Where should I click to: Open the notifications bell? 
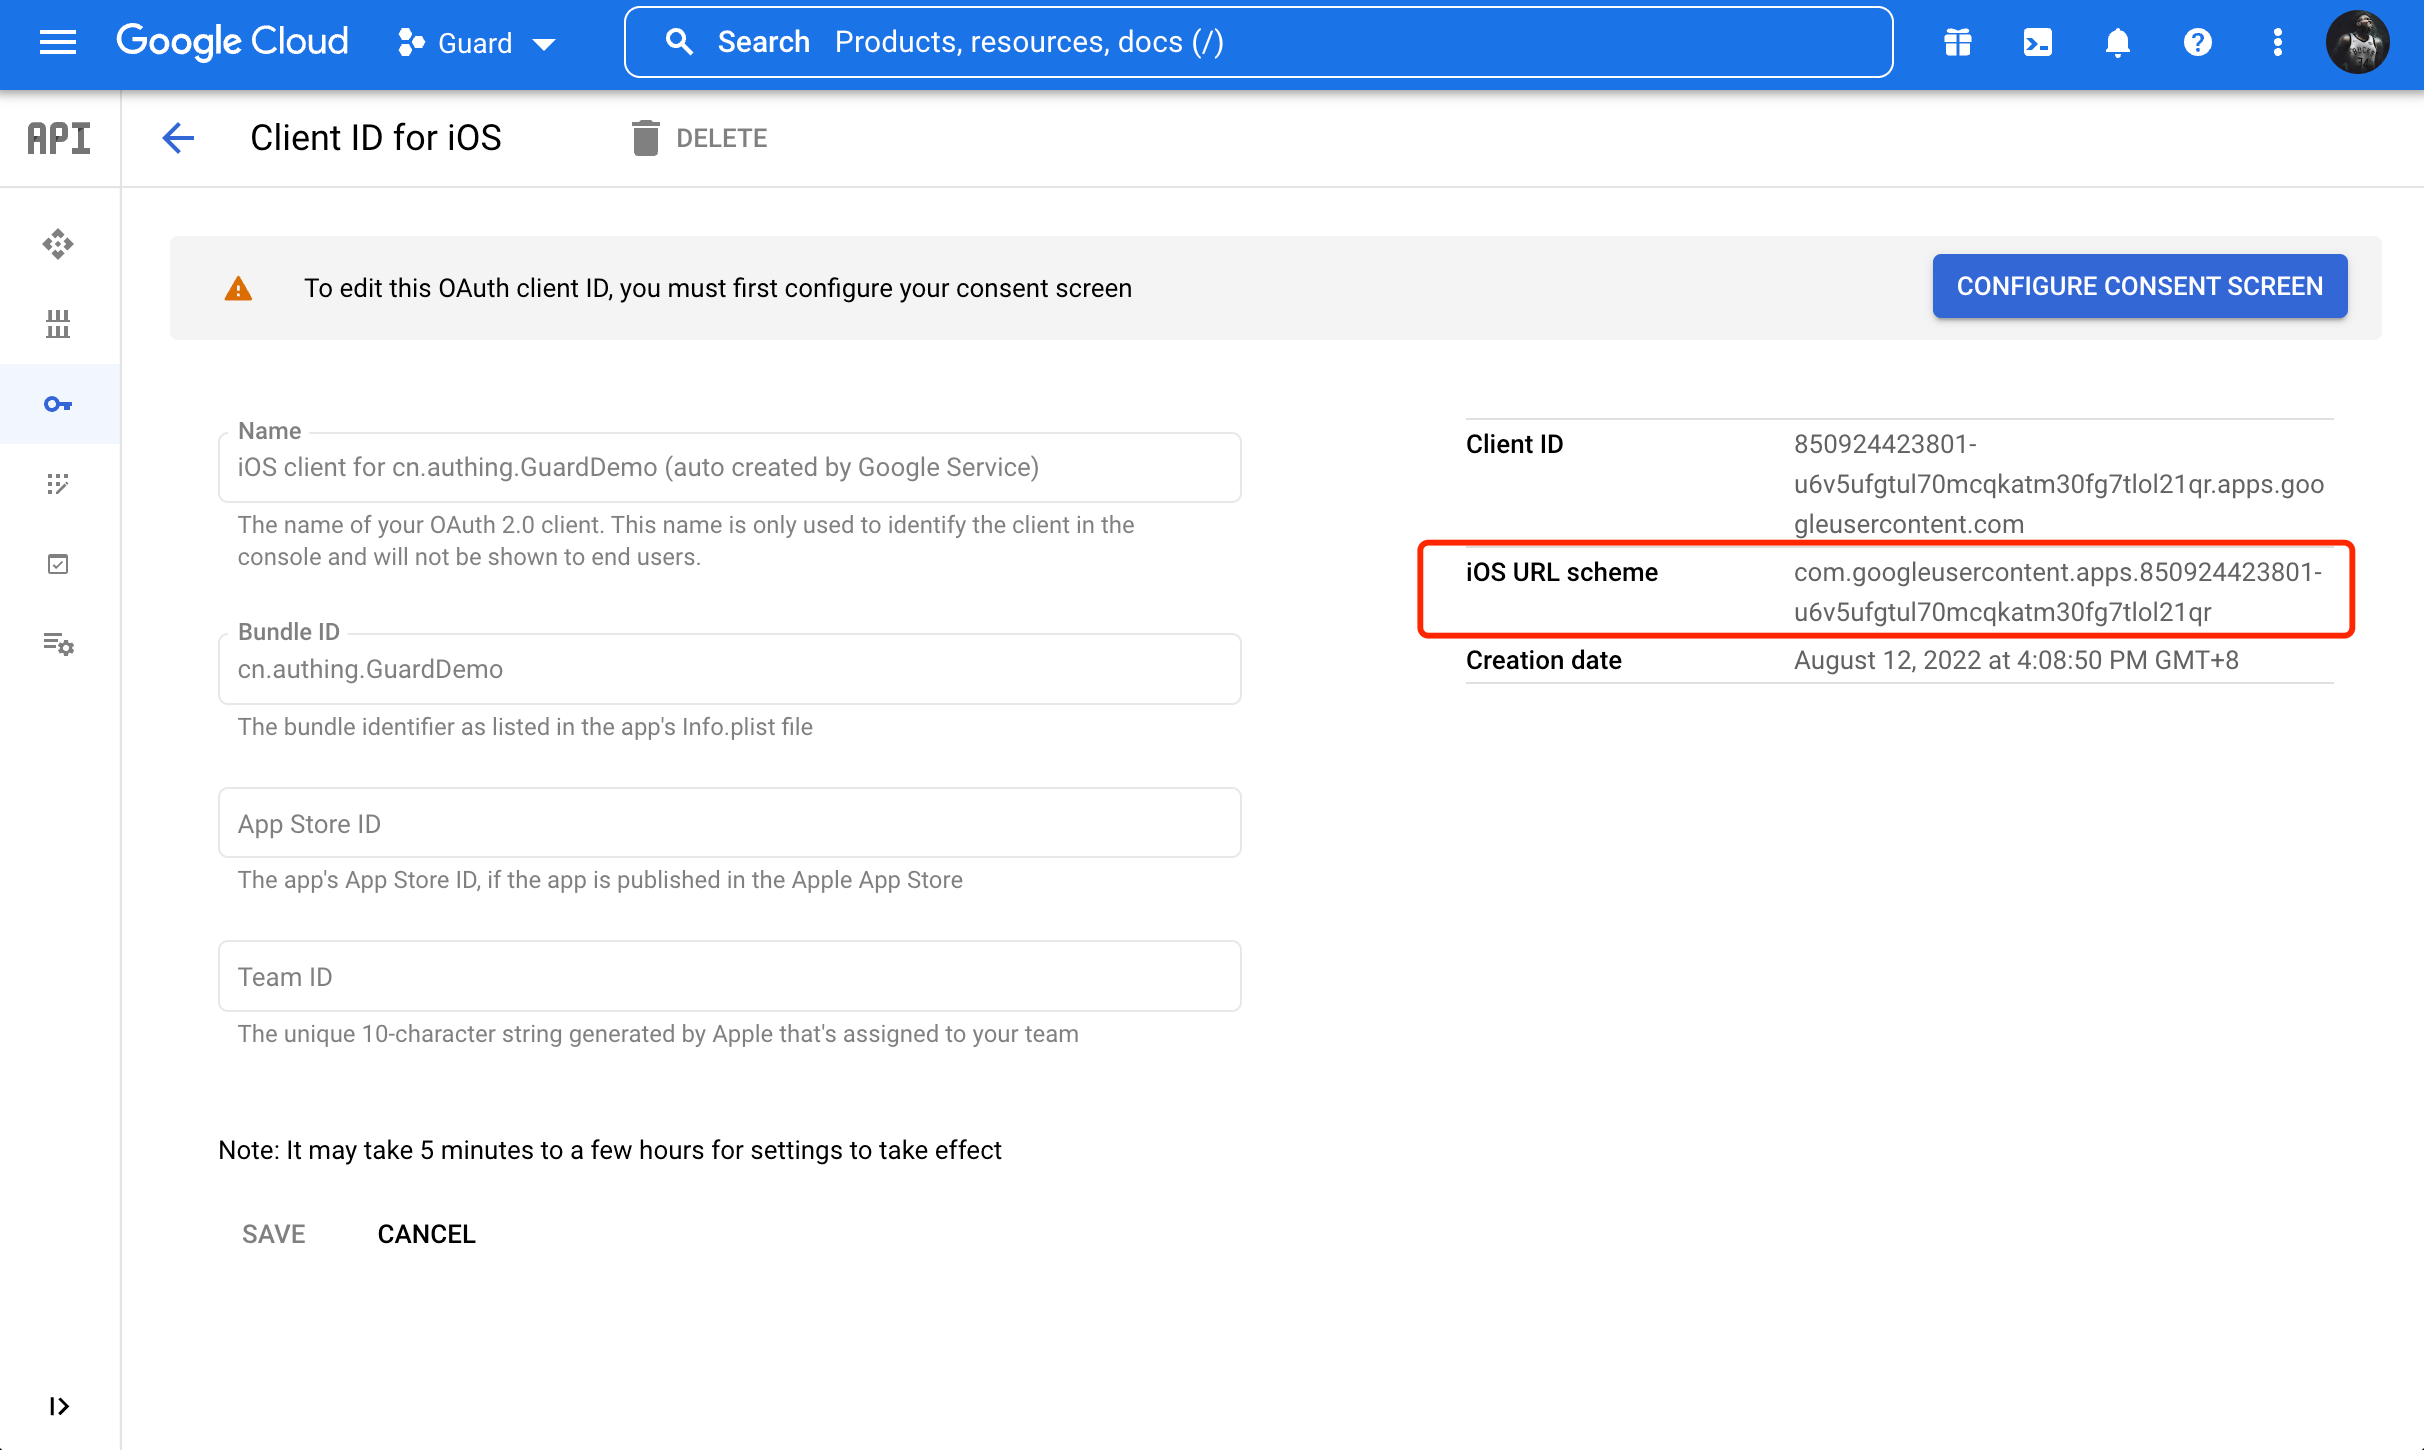(2117, 42)
